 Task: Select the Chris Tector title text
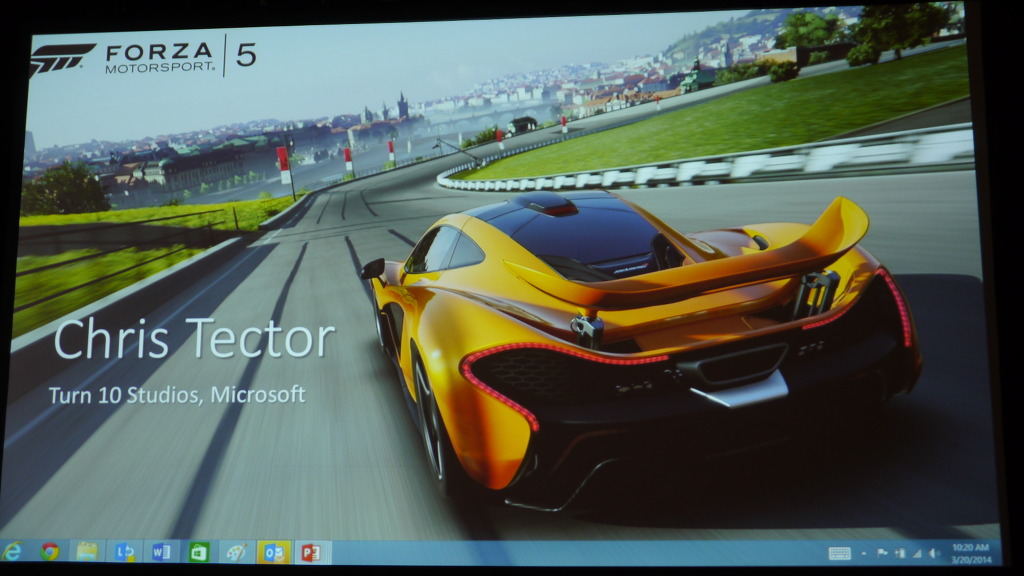[x=194, y=338]
